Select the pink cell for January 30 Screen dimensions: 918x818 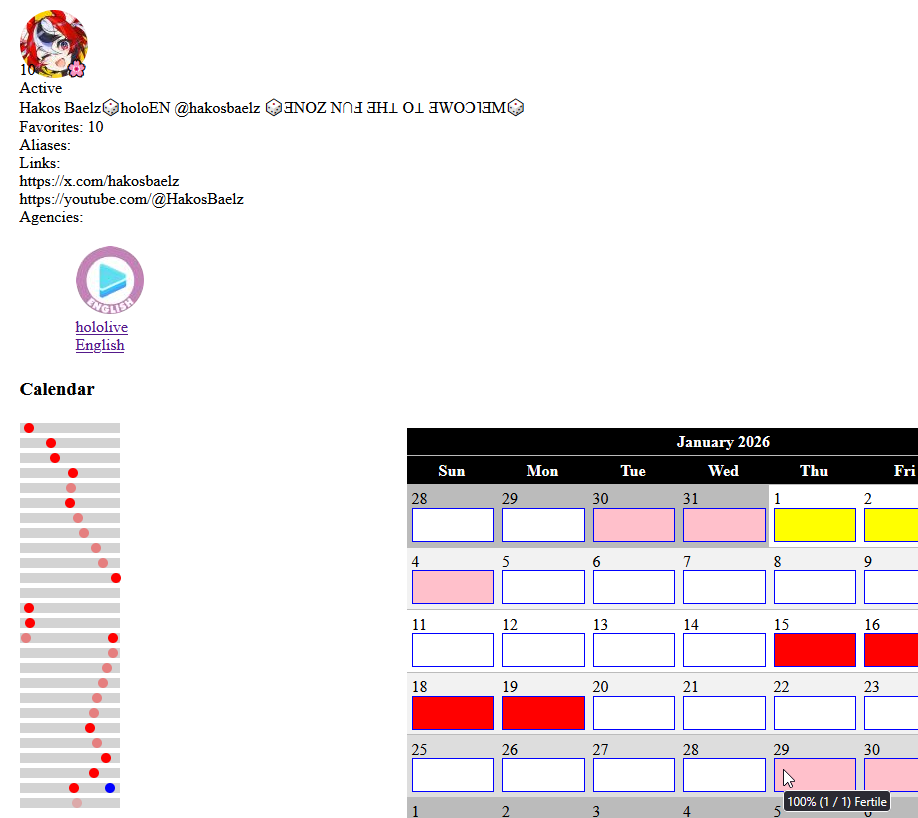coord(891,775)
